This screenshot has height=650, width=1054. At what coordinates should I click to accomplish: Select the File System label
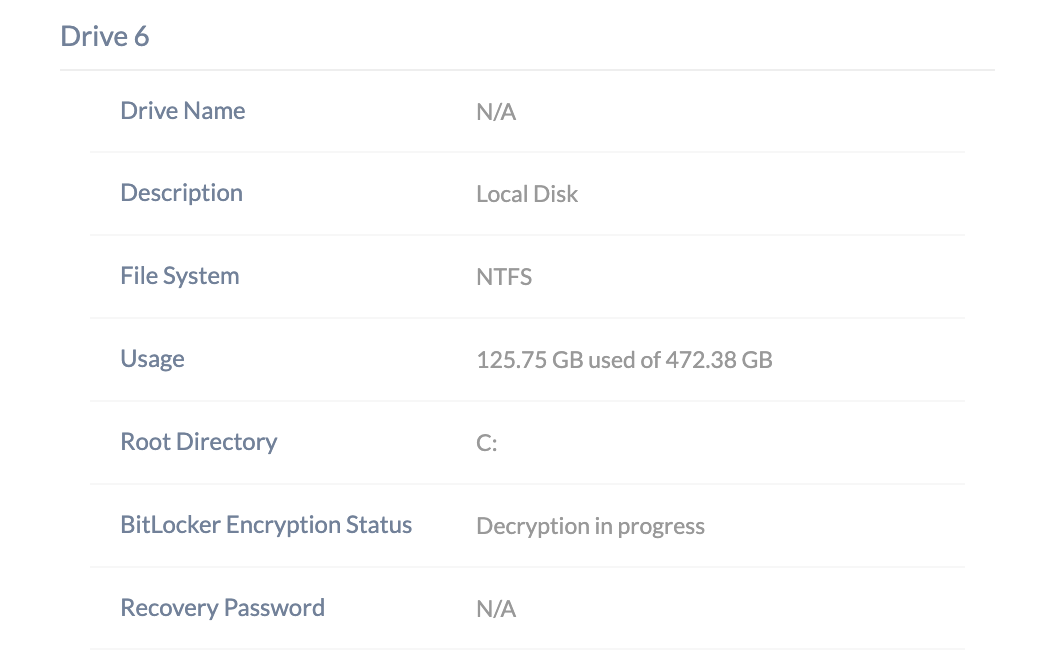point(179,276)
